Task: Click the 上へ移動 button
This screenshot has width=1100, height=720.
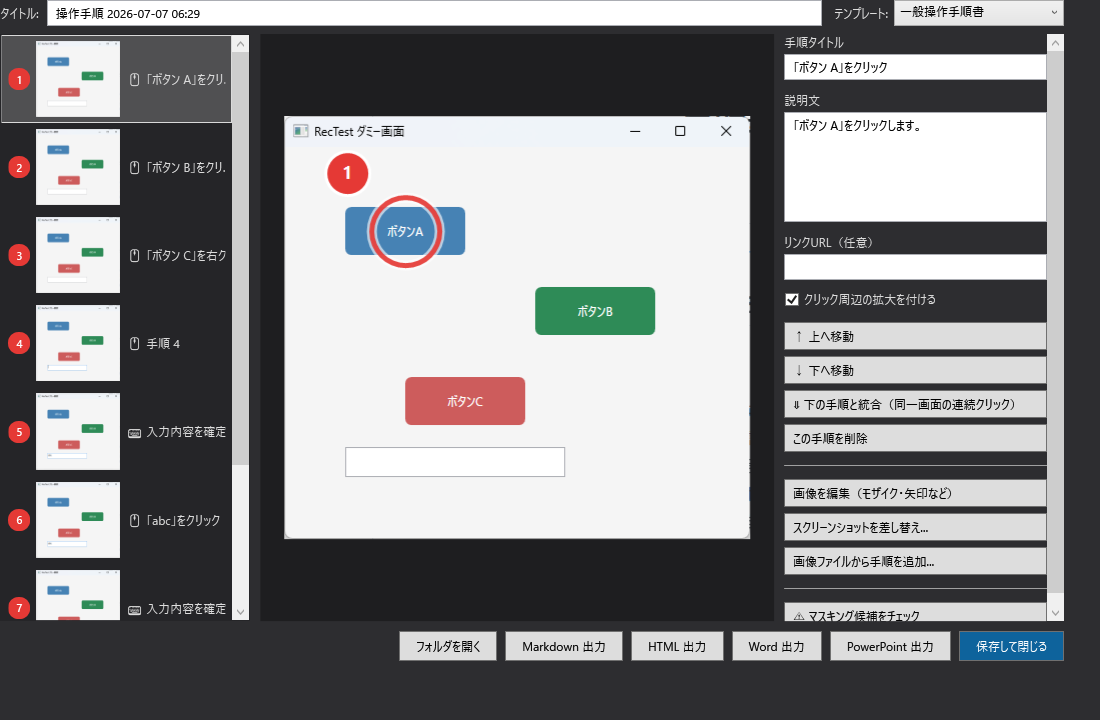Action: point(915,336)
